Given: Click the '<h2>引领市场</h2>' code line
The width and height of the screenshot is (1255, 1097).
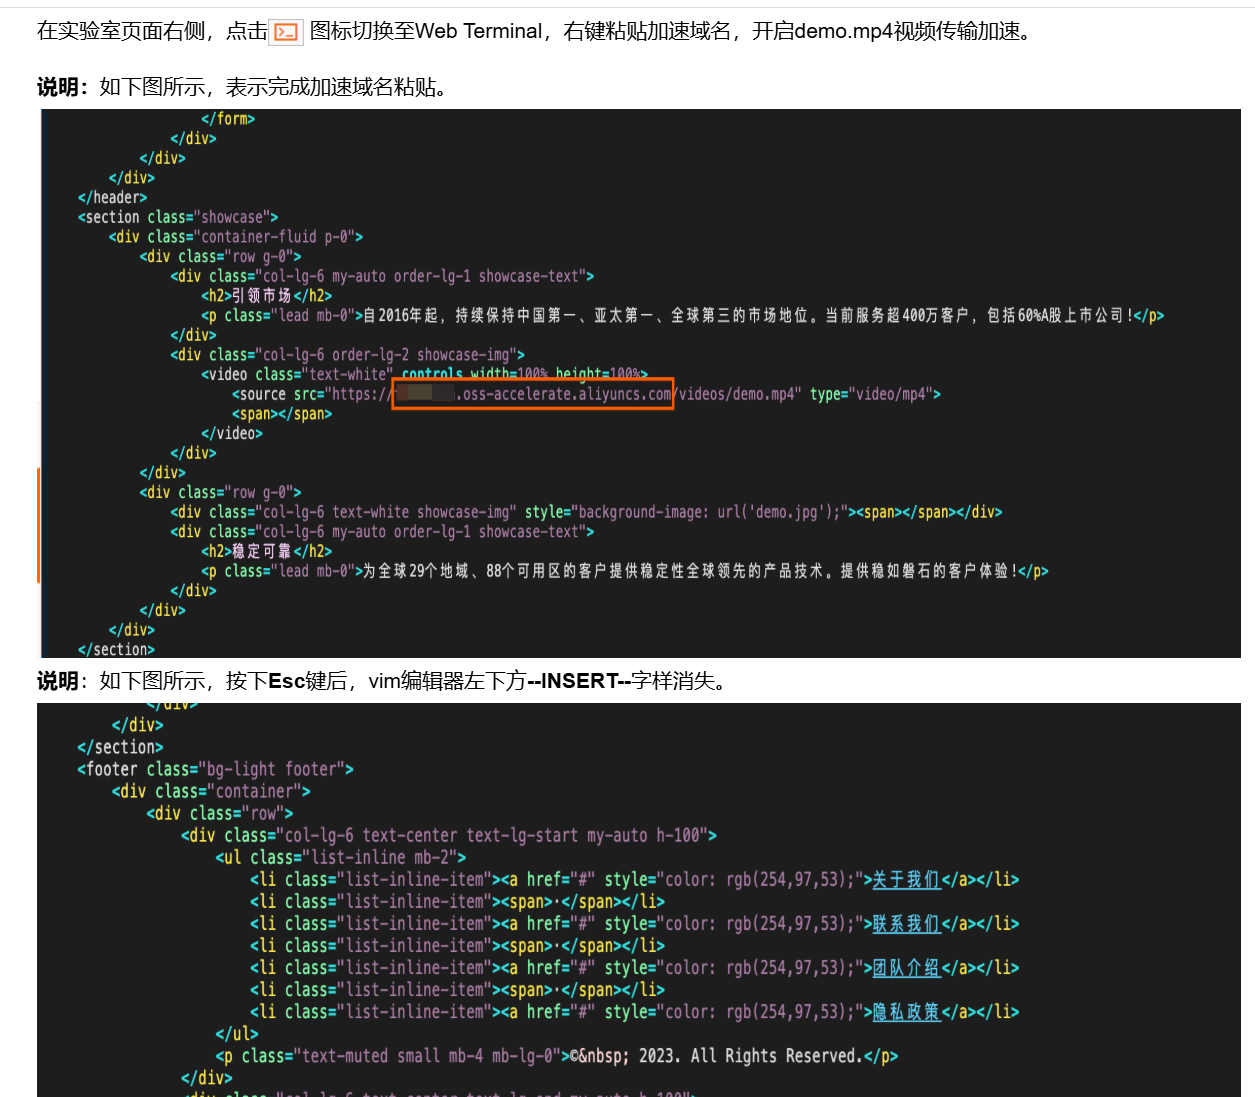Looking at the screenshot, I should coord(266,296).
